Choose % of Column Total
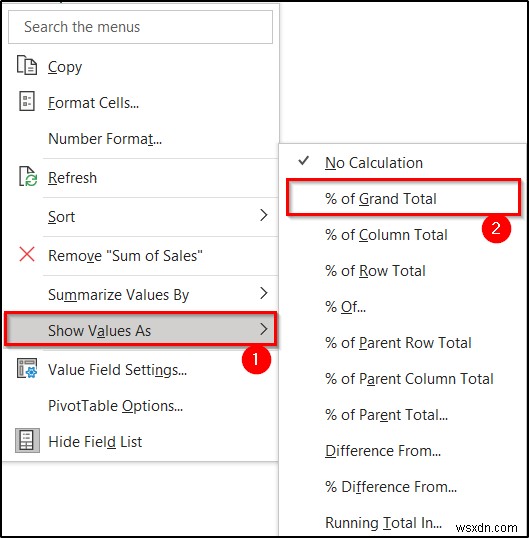This screenshot has width=529, height=538. coord(386,235)
